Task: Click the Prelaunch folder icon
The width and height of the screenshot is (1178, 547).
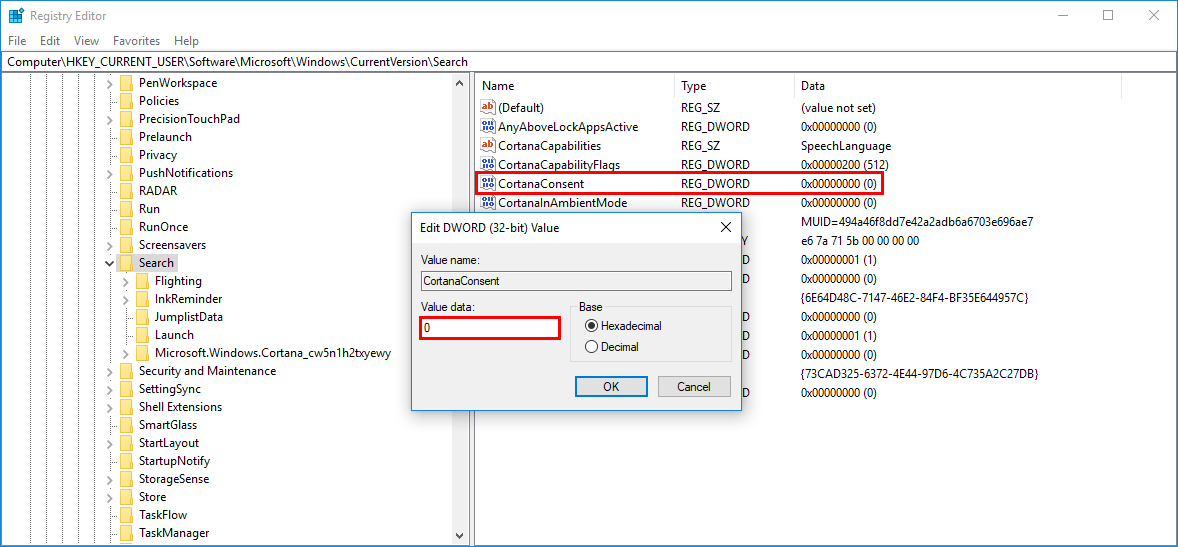Action: click(x=126, y=137)
